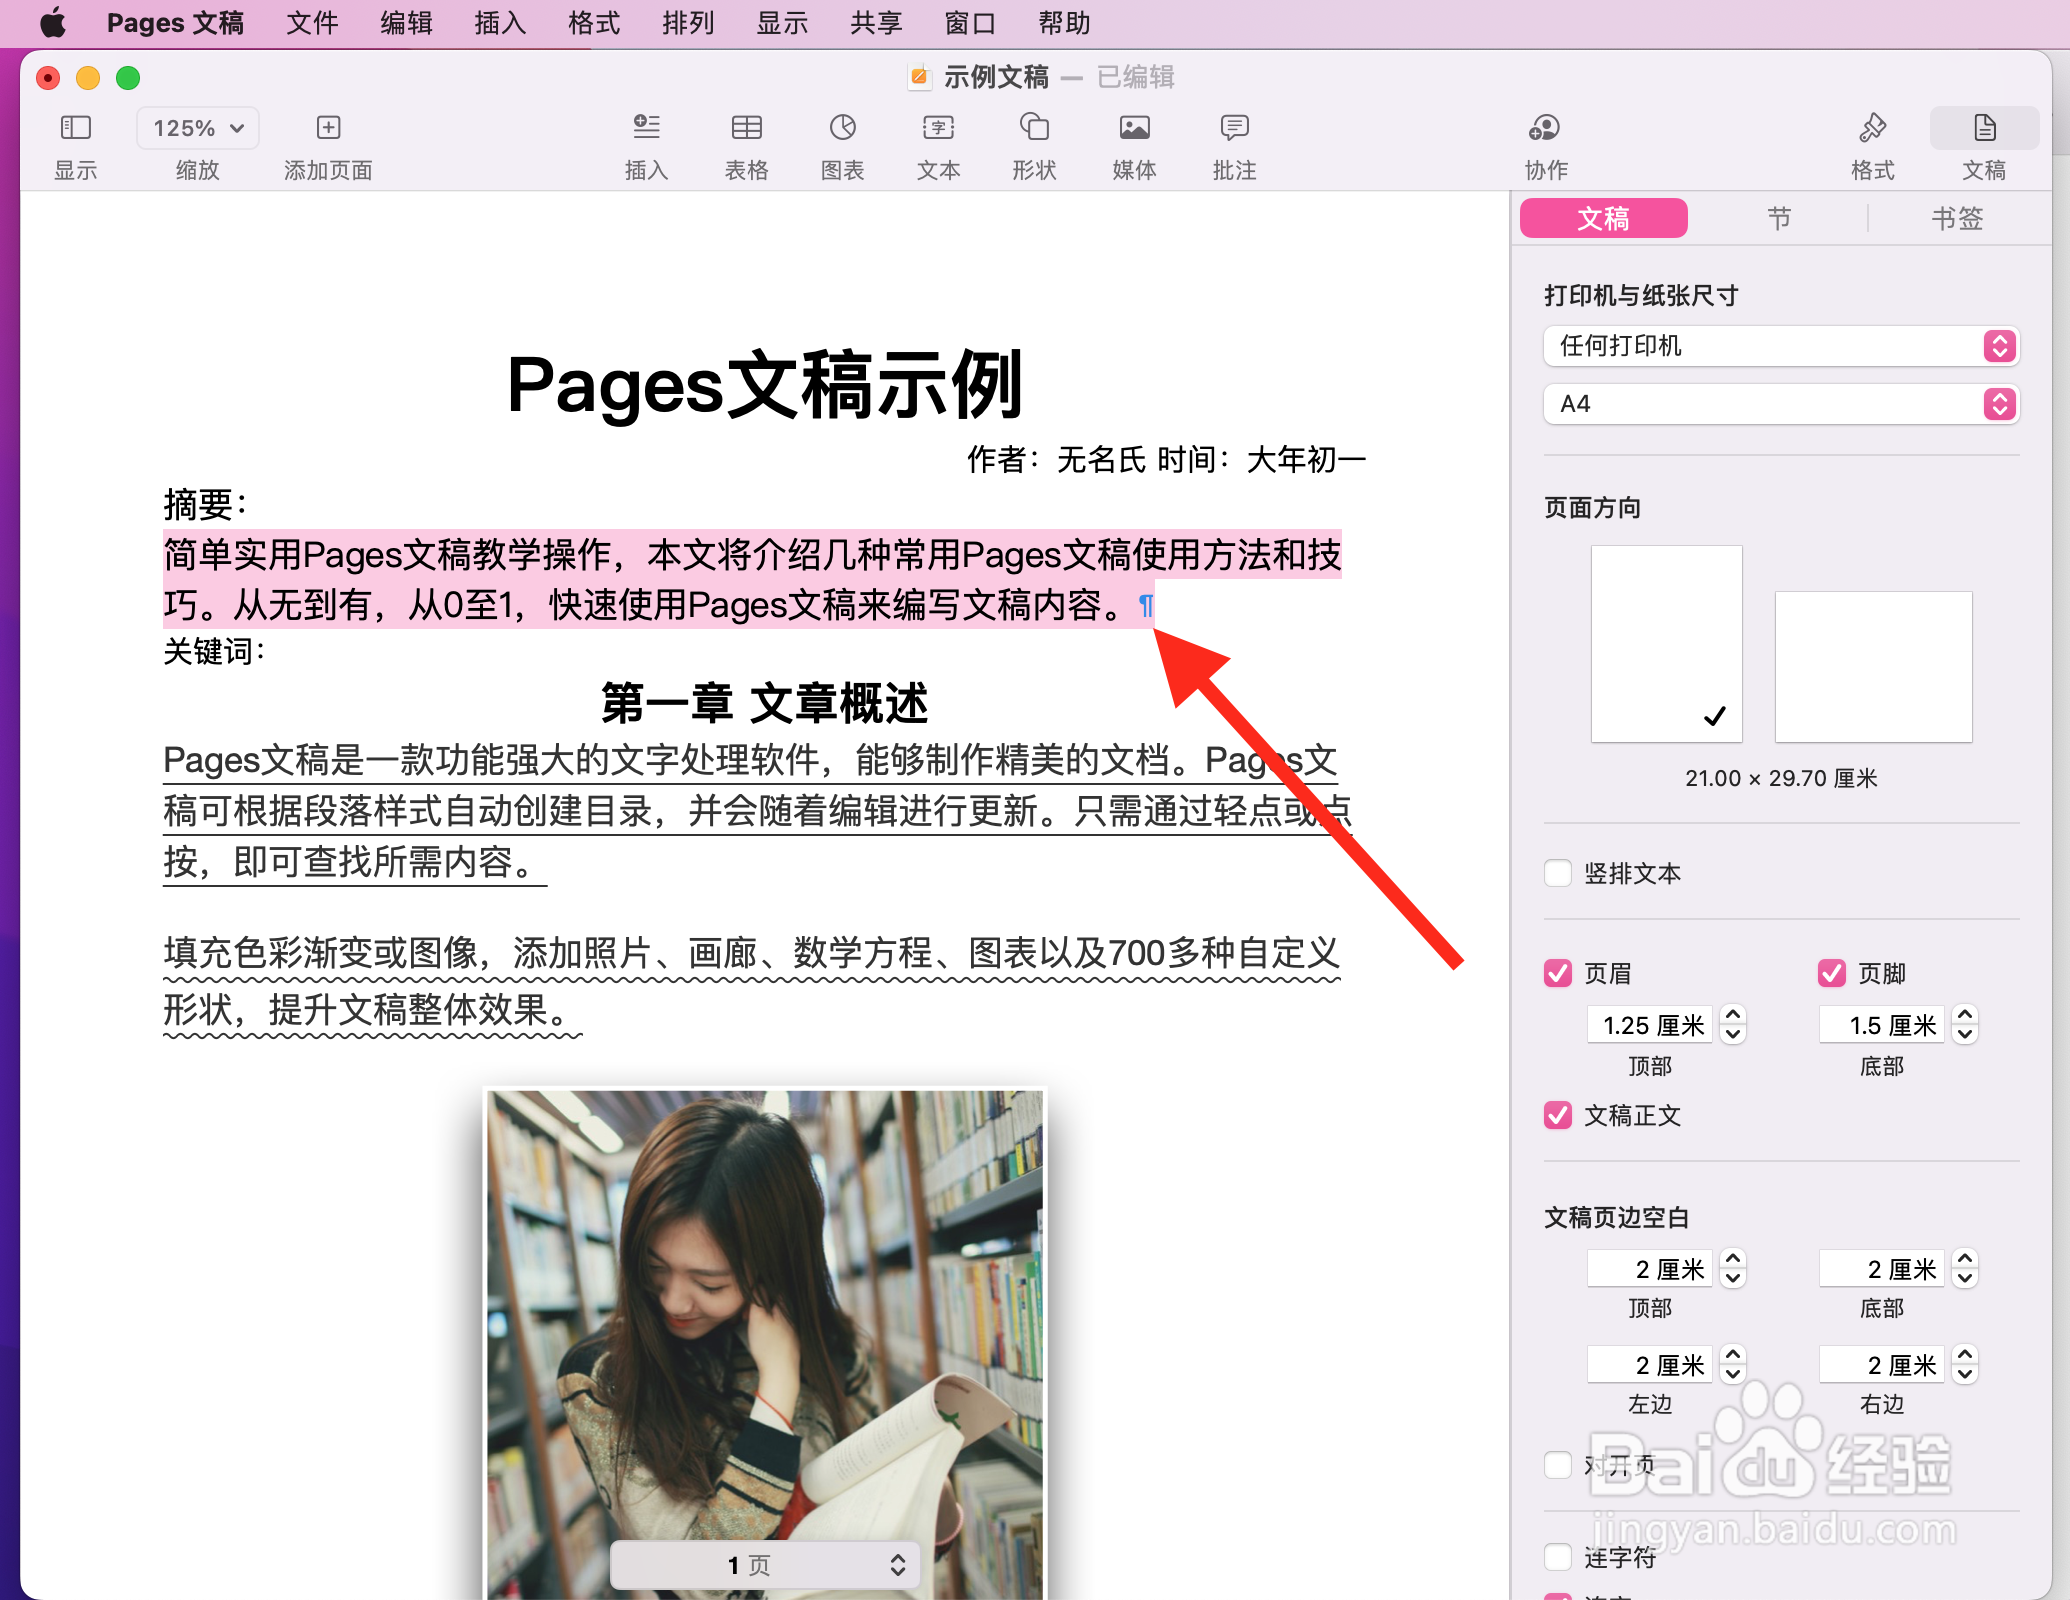Open the 共享 menu

click(876, 23)
